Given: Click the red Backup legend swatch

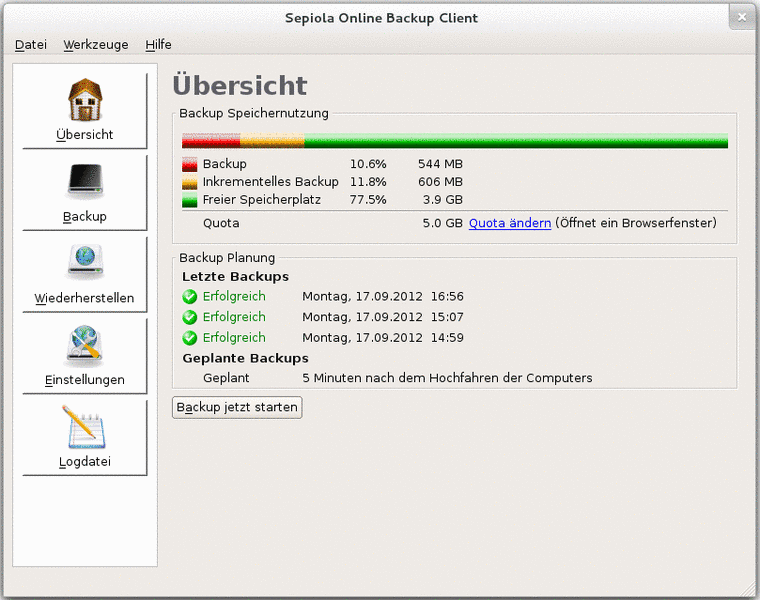Looking at the screenshot, I should 190,164.
